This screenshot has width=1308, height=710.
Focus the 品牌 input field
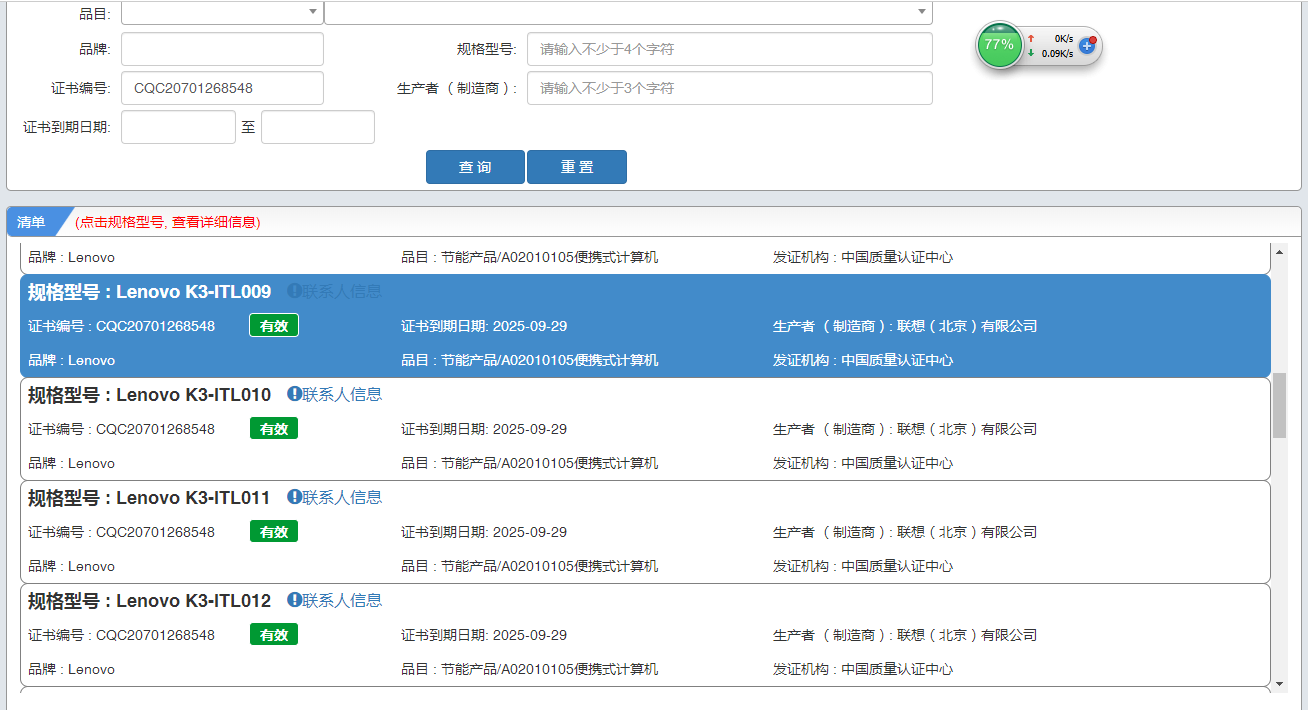point(222,49)
